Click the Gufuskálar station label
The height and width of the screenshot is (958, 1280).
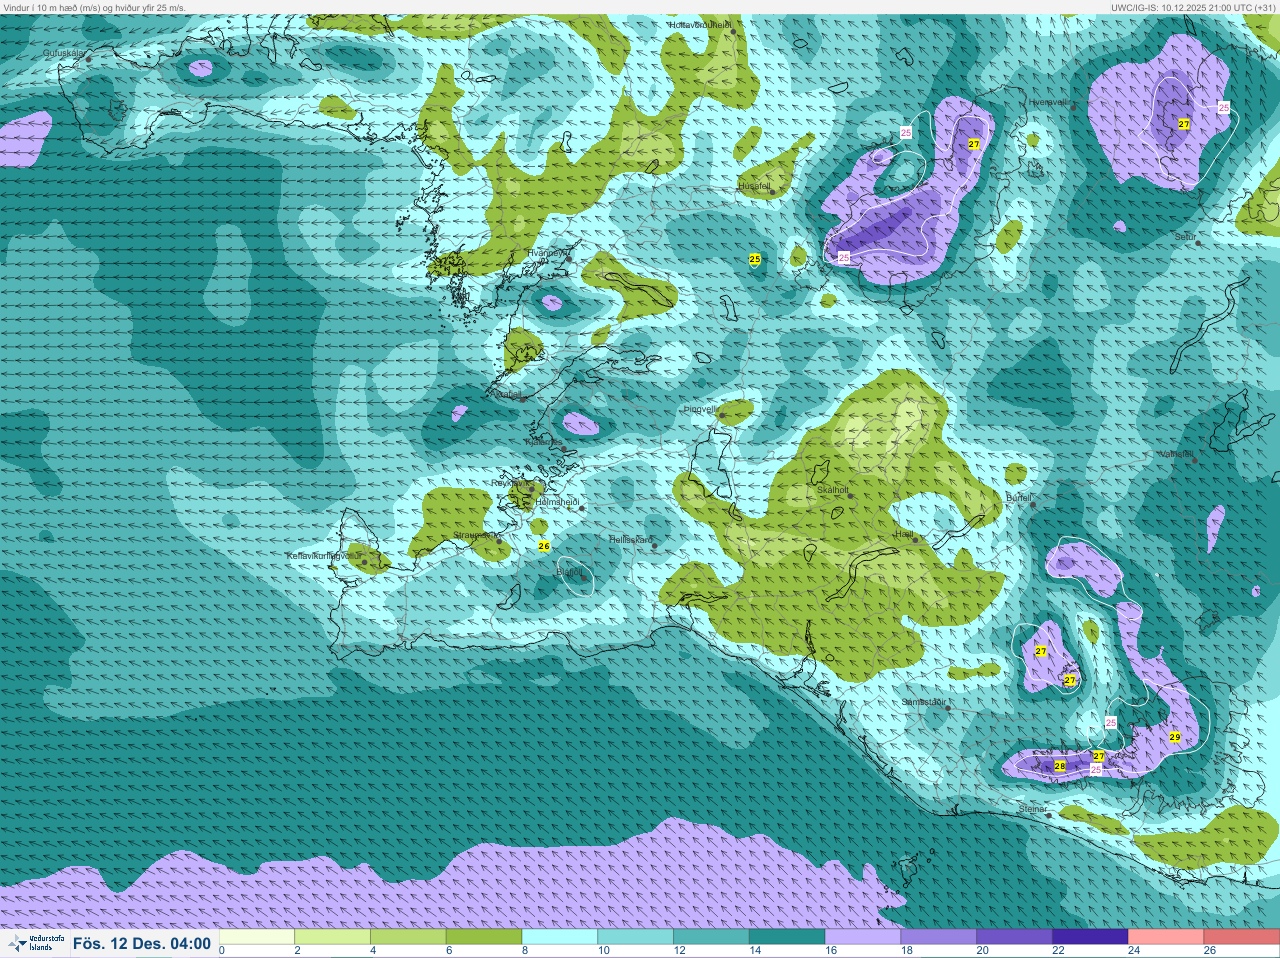pyautogui.click(x=64, y=52)
